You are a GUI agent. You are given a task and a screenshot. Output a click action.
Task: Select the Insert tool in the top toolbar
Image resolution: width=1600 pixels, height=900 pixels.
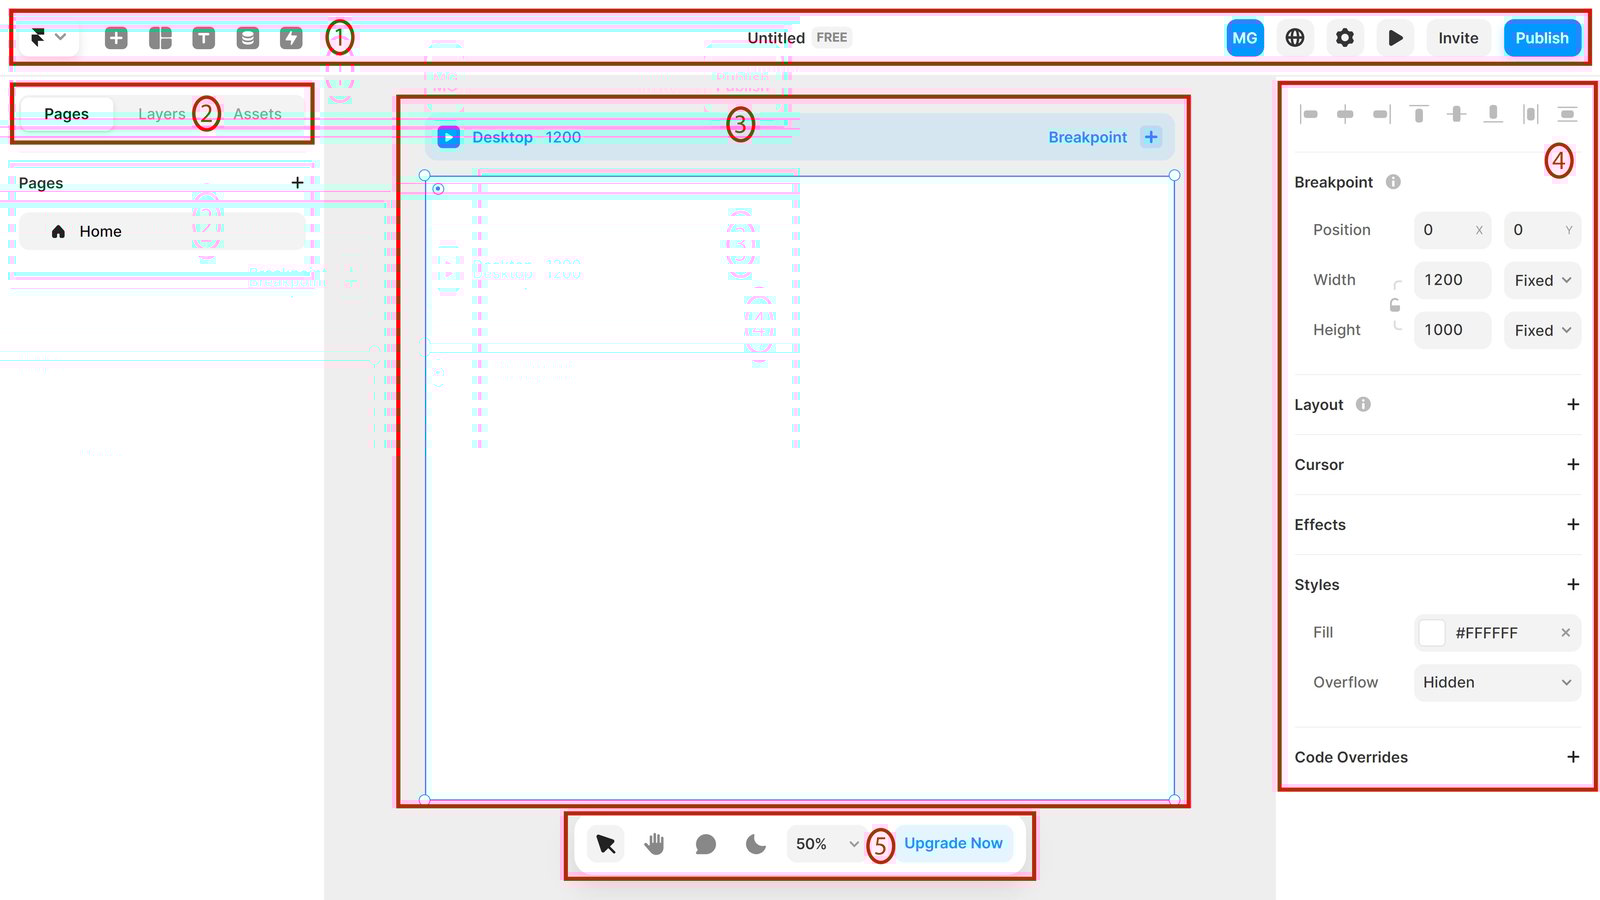point(115,37)
